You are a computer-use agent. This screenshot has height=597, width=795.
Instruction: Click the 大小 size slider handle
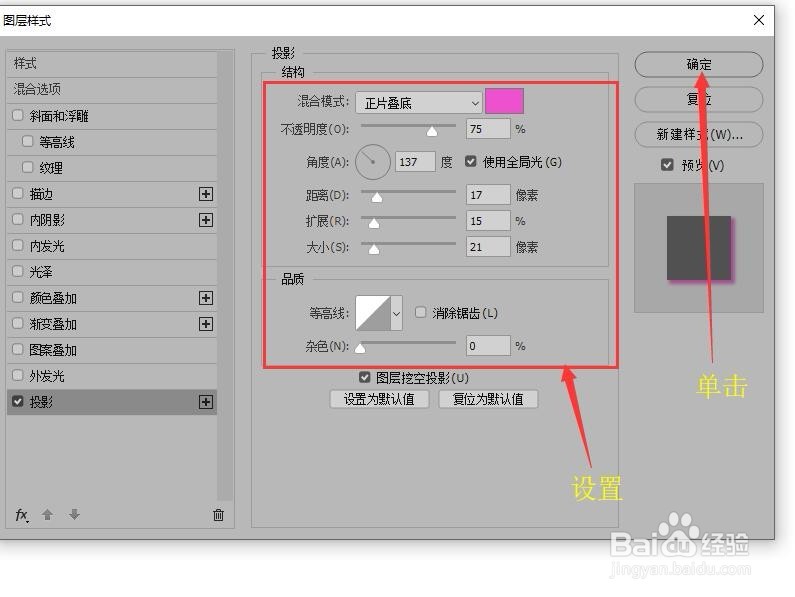[374, 249]
